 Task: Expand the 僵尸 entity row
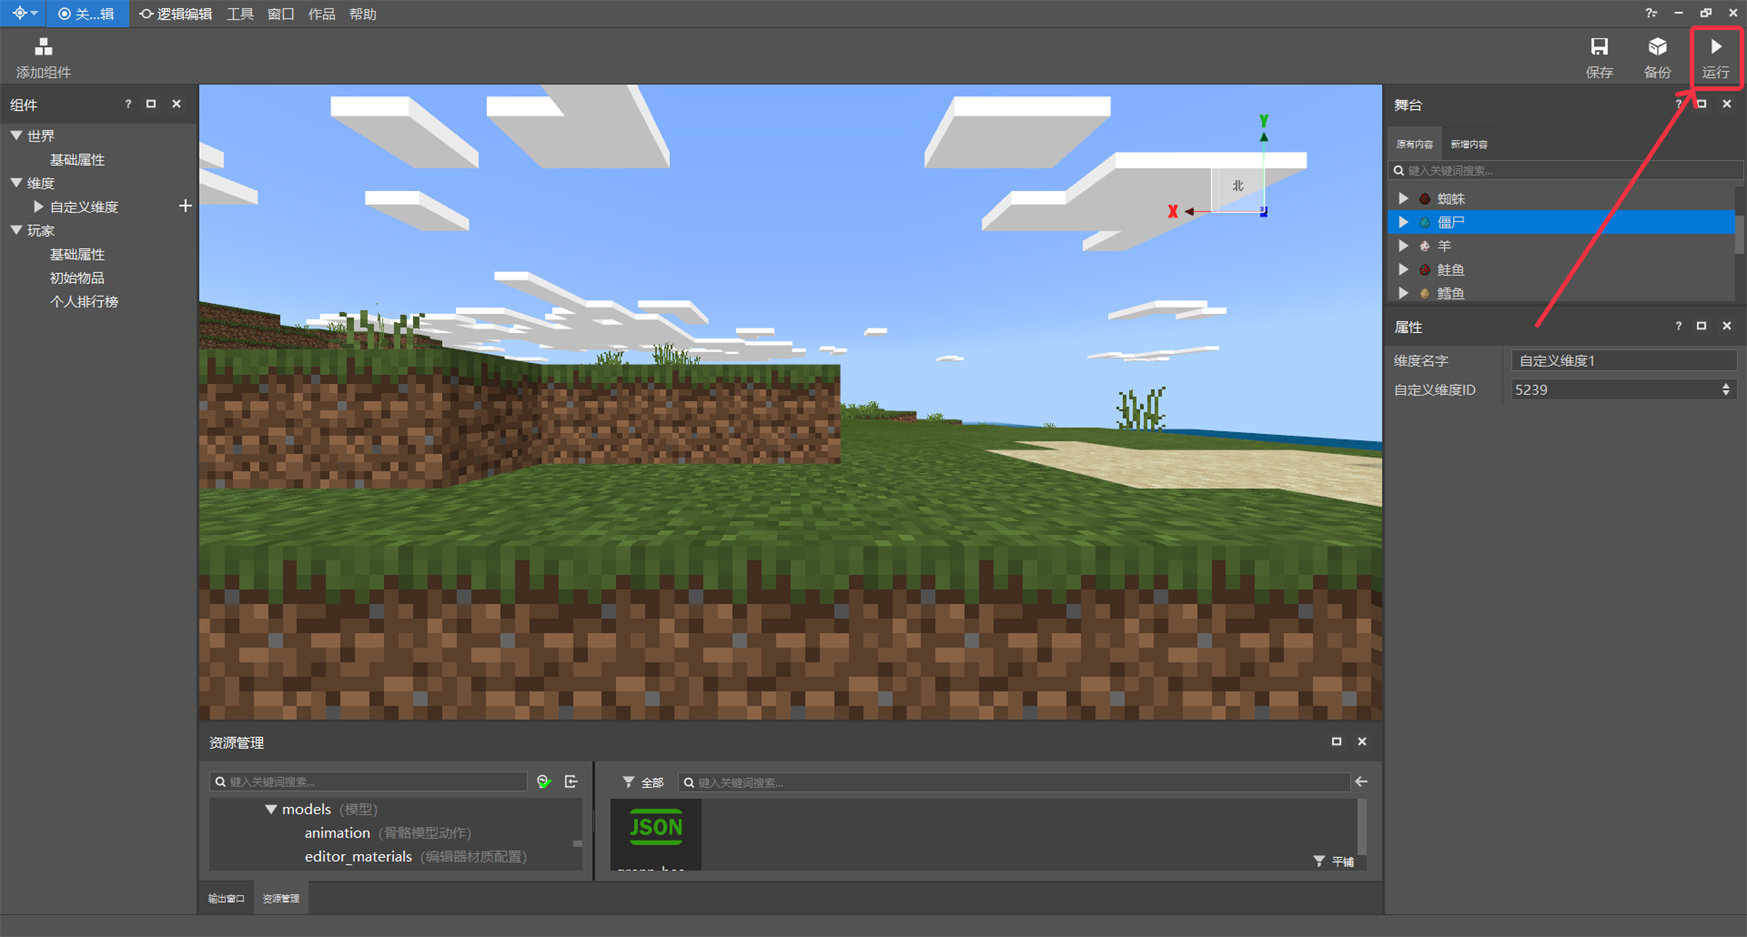[x=1403, y=222]
